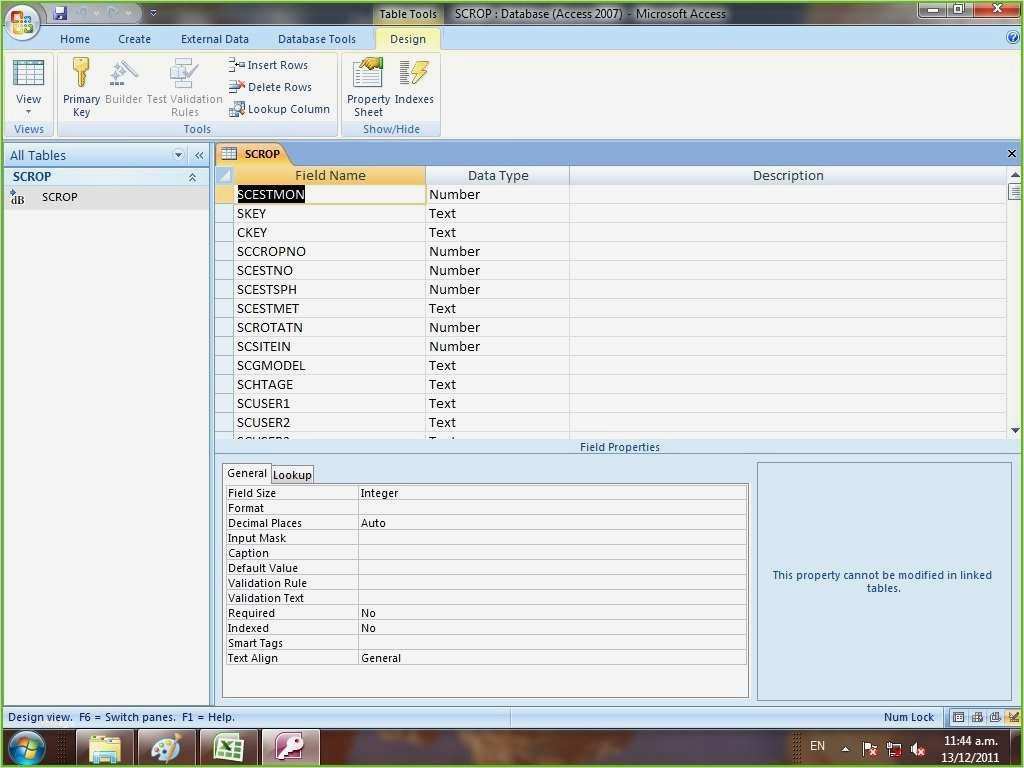Switch to the Database Tools tab
Viewport: 1024px width, 768px height.
pyautogui.click(x=316, y=39)
